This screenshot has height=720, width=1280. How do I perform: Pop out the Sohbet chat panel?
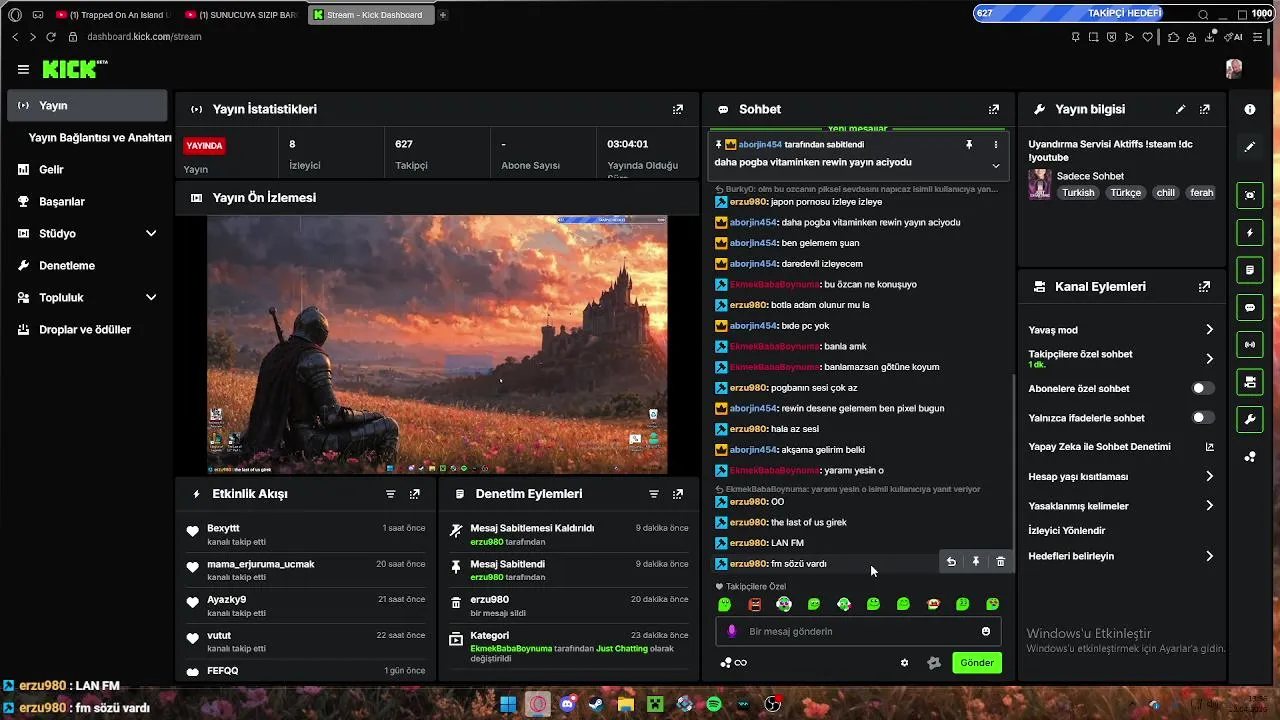[994, 109]
